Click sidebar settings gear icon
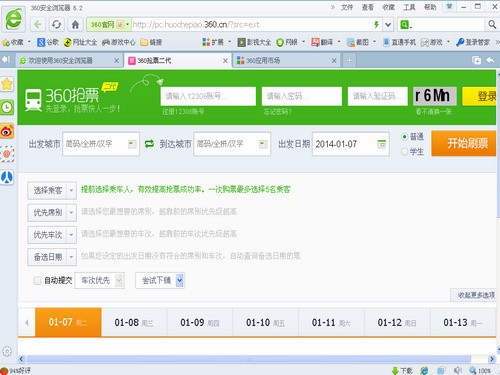The image size is (500, 375). (x=7, y=351)
